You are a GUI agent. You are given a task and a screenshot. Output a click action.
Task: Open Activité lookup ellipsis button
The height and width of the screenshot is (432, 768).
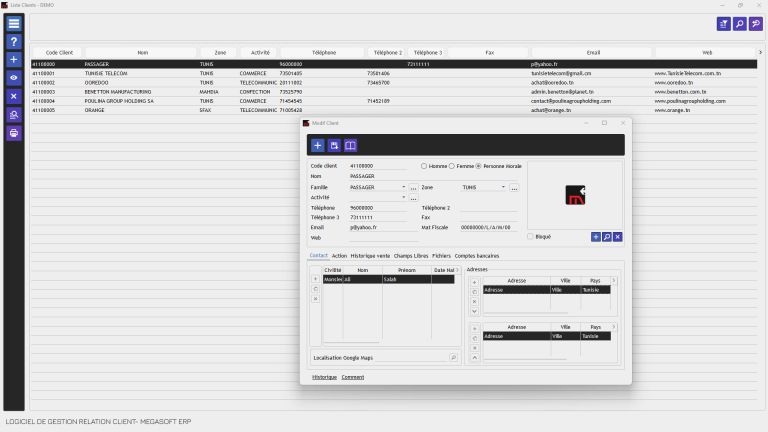(x=413, y=198)
